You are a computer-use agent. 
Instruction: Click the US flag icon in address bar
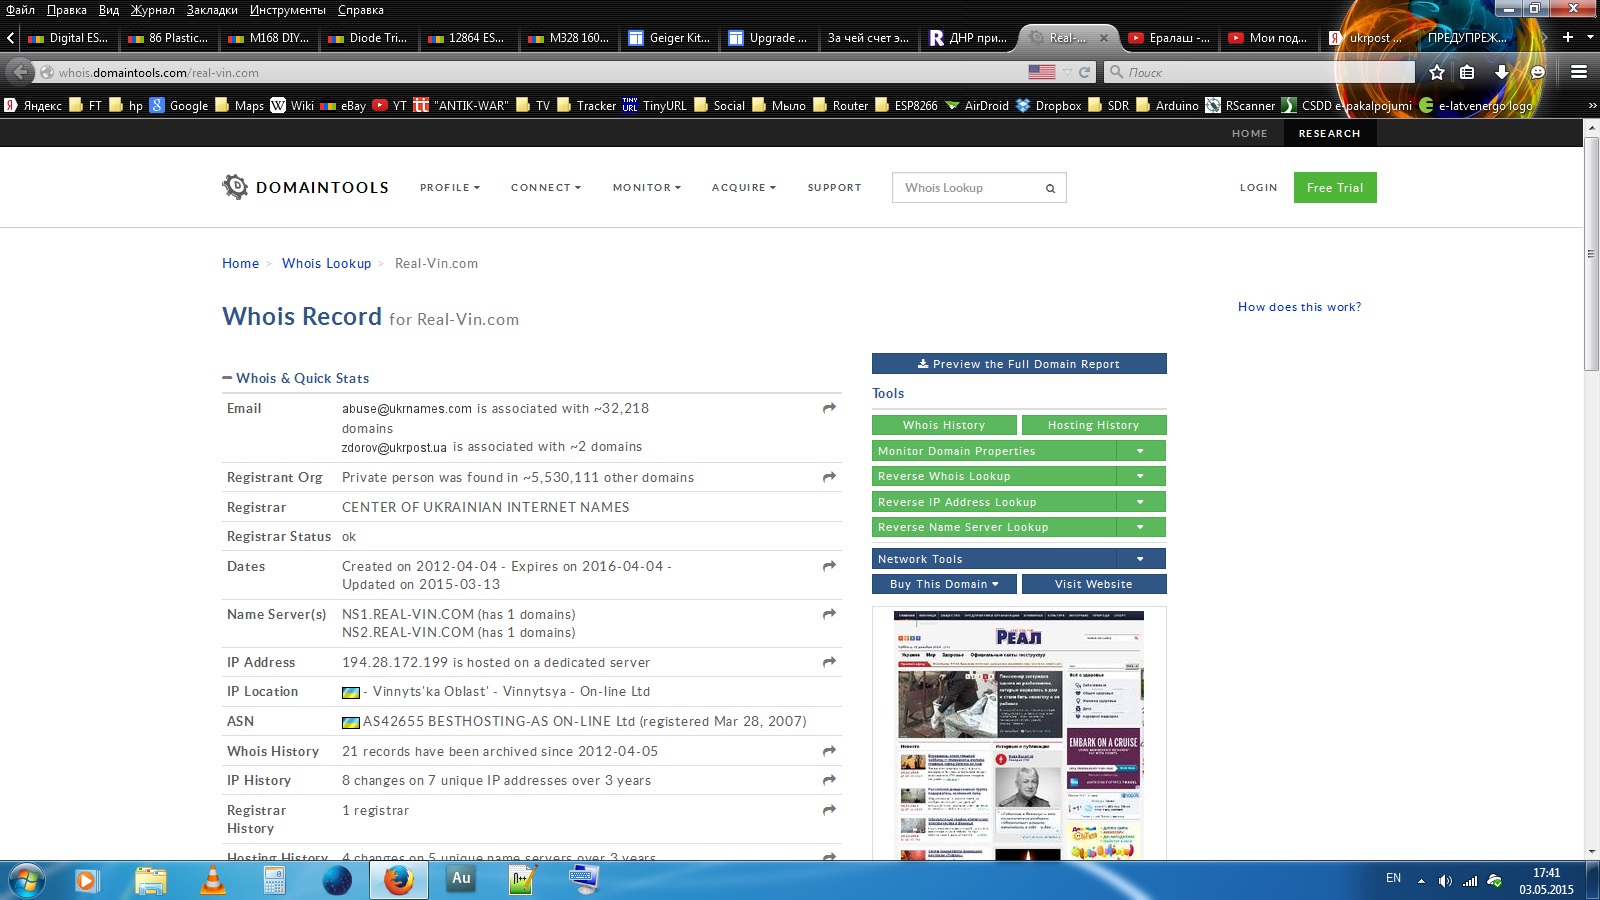[x=1042, y=72]
